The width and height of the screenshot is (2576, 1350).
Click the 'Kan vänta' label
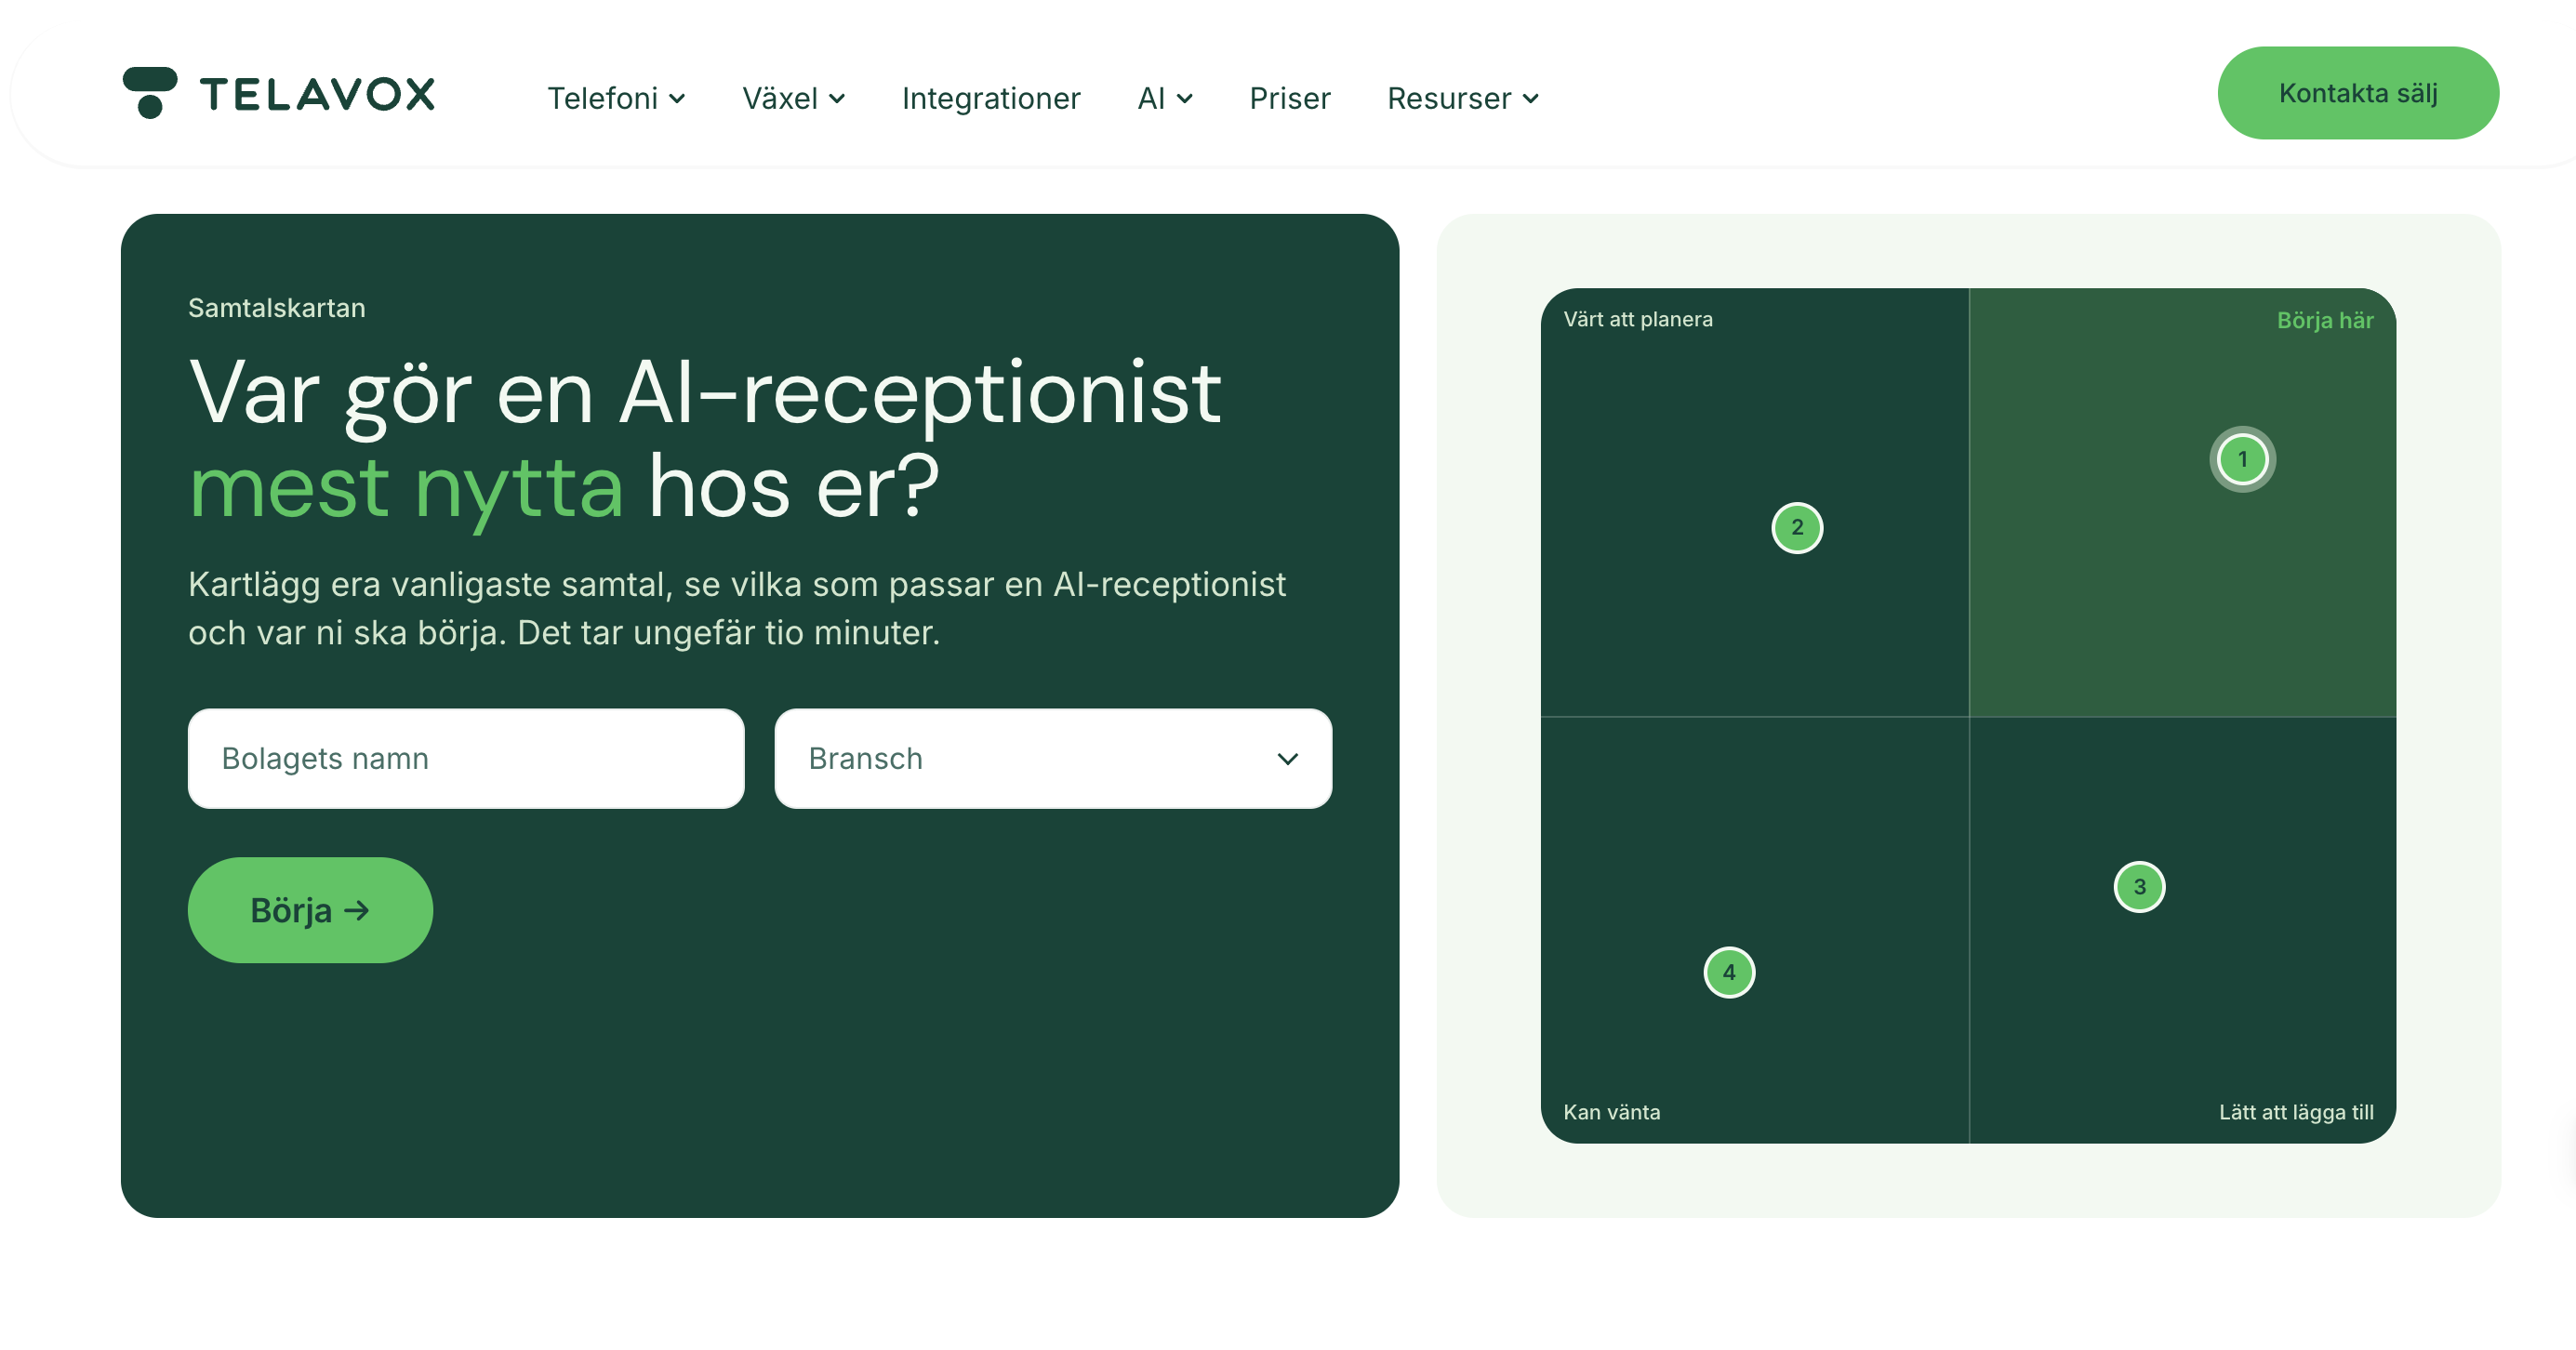(x=1611, y=1112)
